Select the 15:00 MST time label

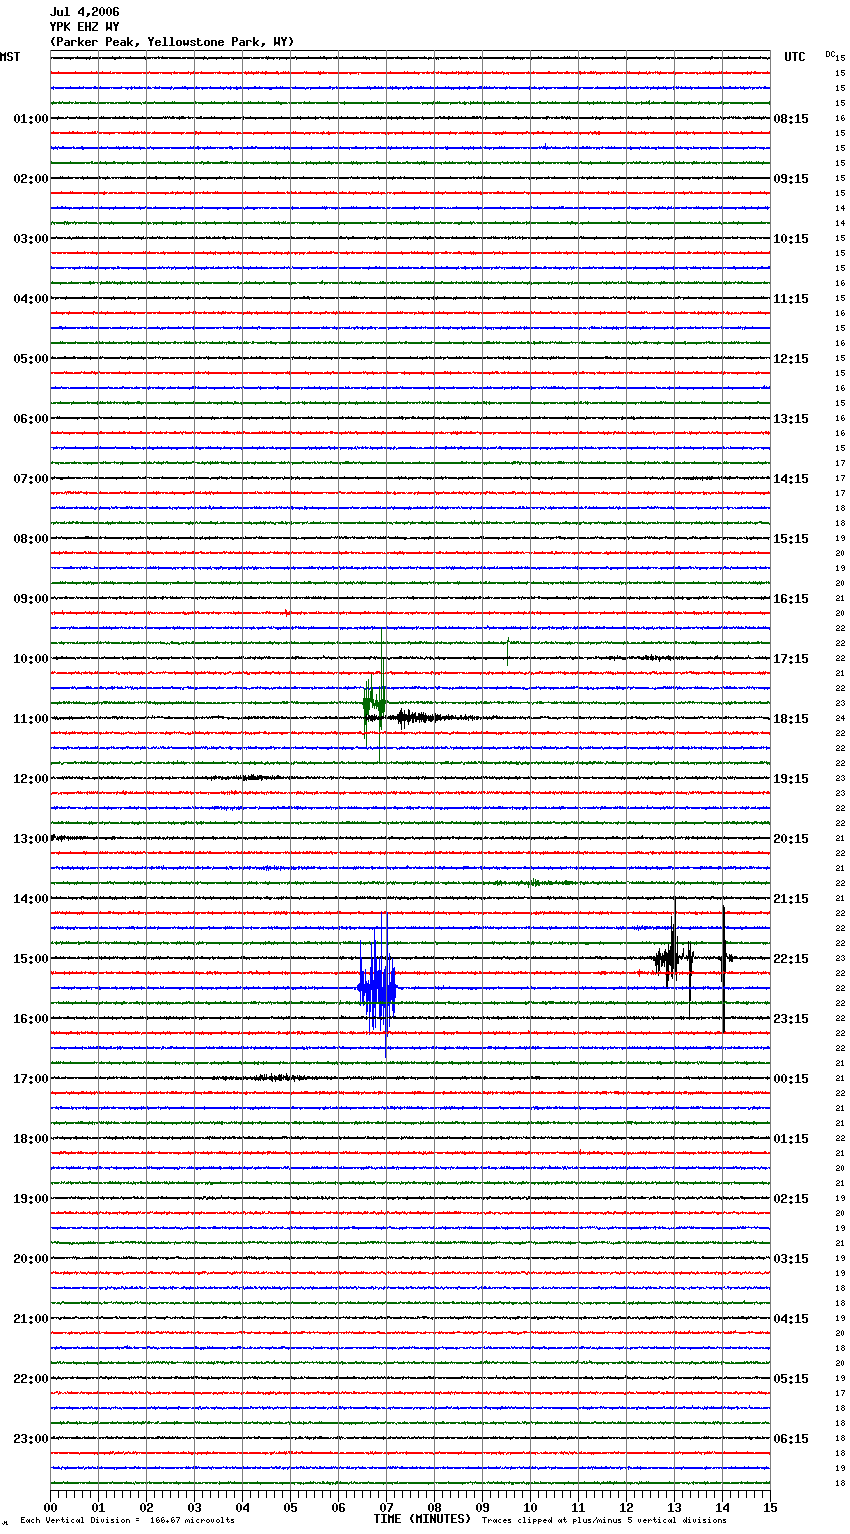click(x=31, y=959)
